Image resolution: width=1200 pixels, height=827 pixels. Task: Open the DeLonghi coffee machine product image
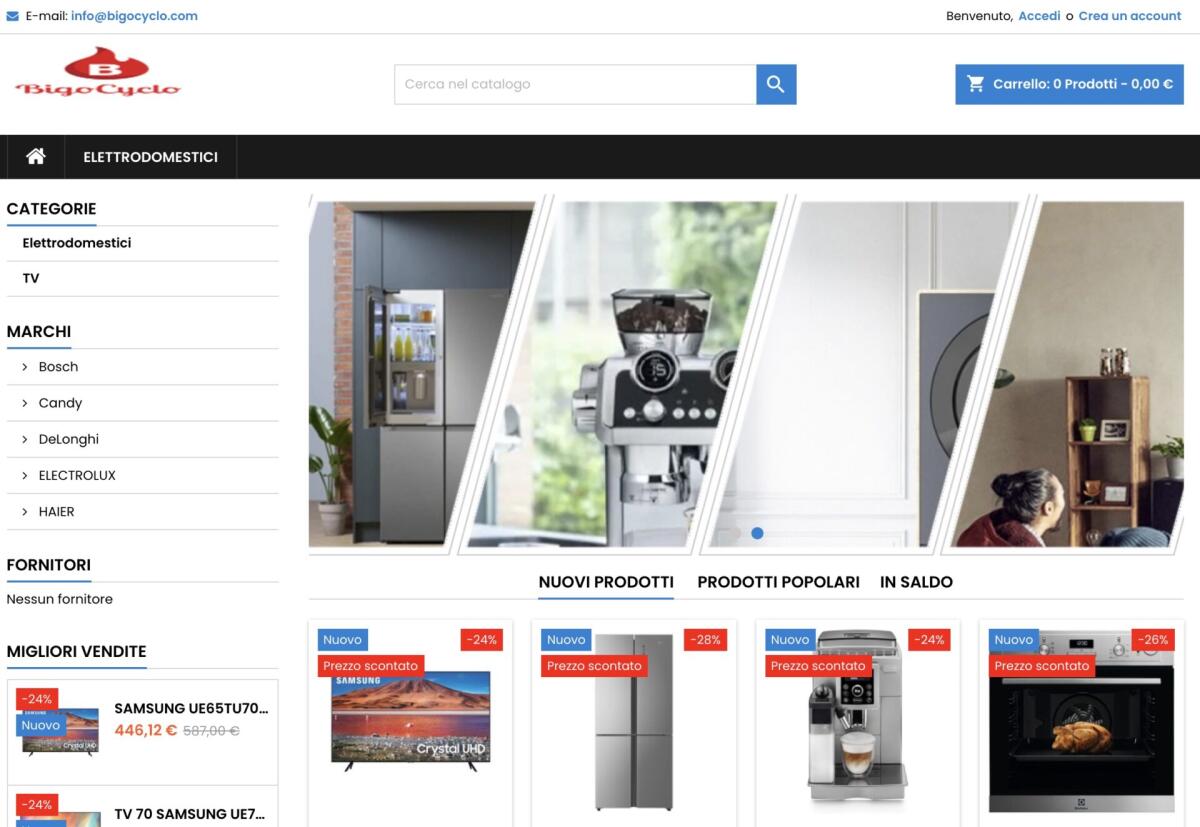coord(857,722)
